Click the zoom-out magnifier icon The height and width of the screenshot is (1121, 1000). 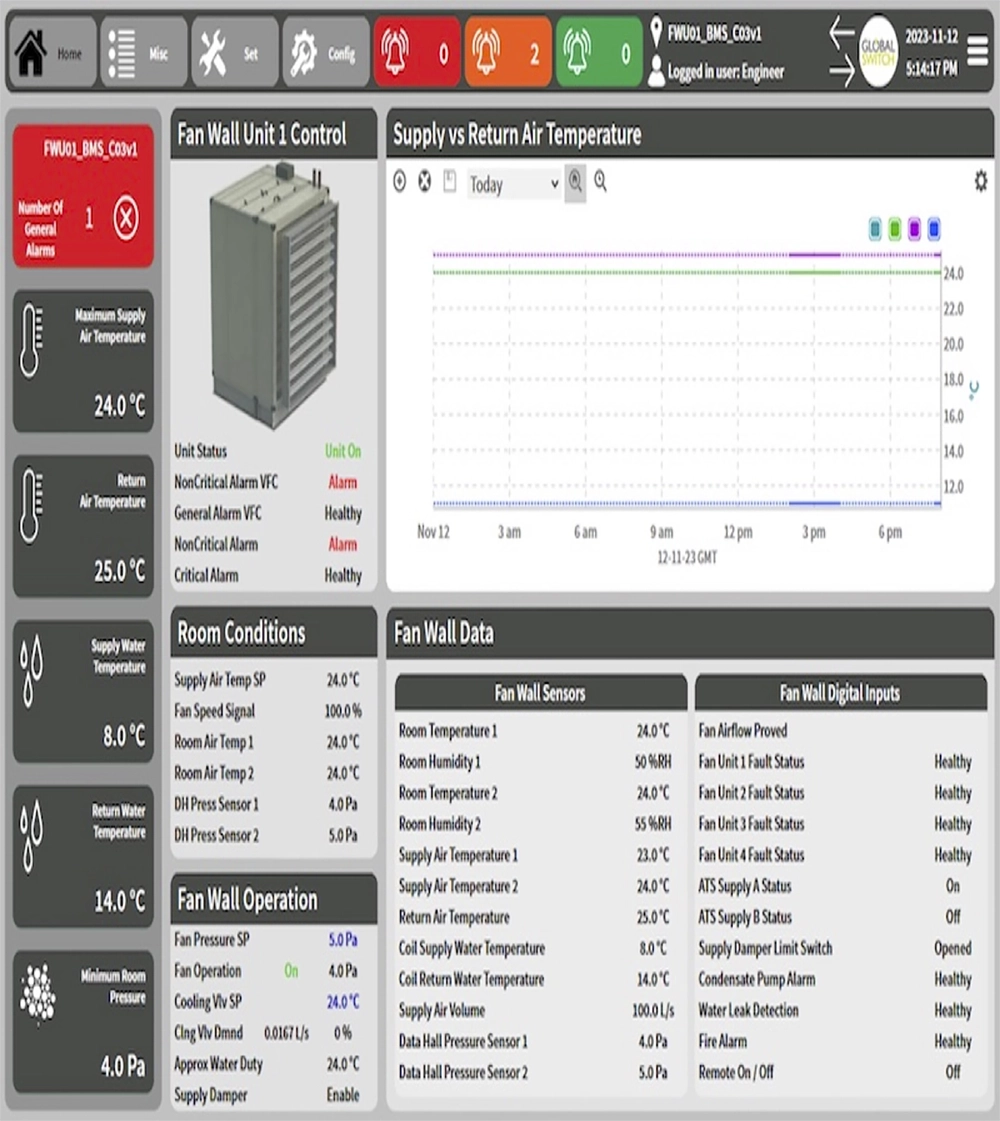(600, 182)
